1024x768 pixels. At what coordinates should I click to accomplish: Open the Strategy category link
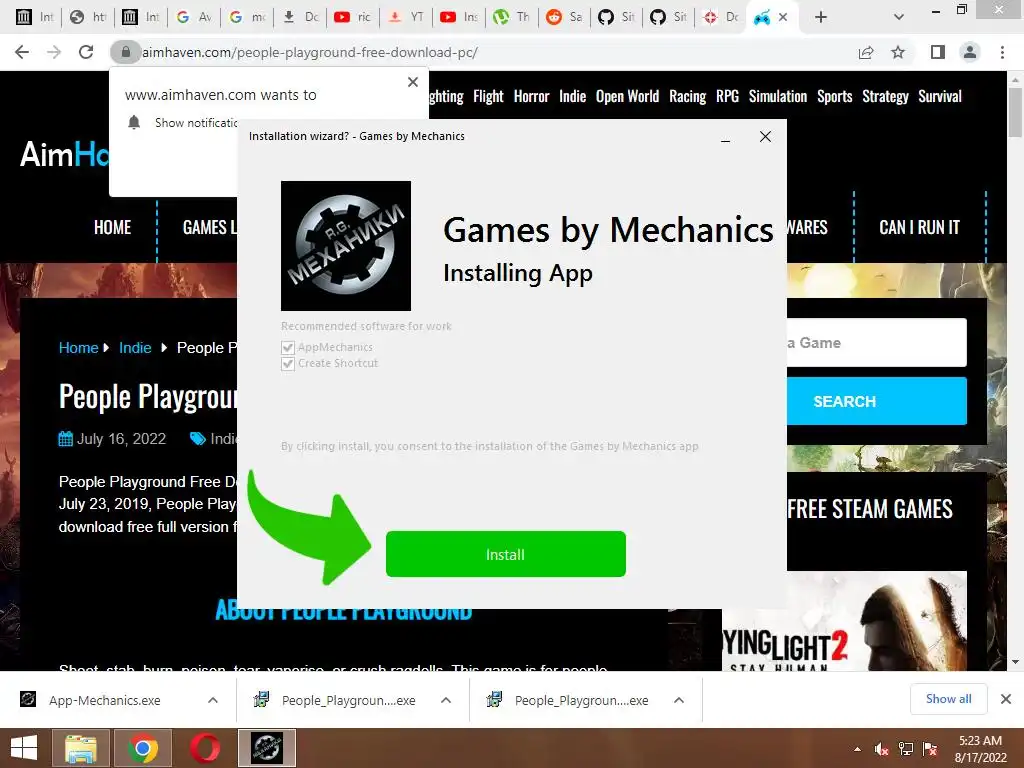pos(885,97)
